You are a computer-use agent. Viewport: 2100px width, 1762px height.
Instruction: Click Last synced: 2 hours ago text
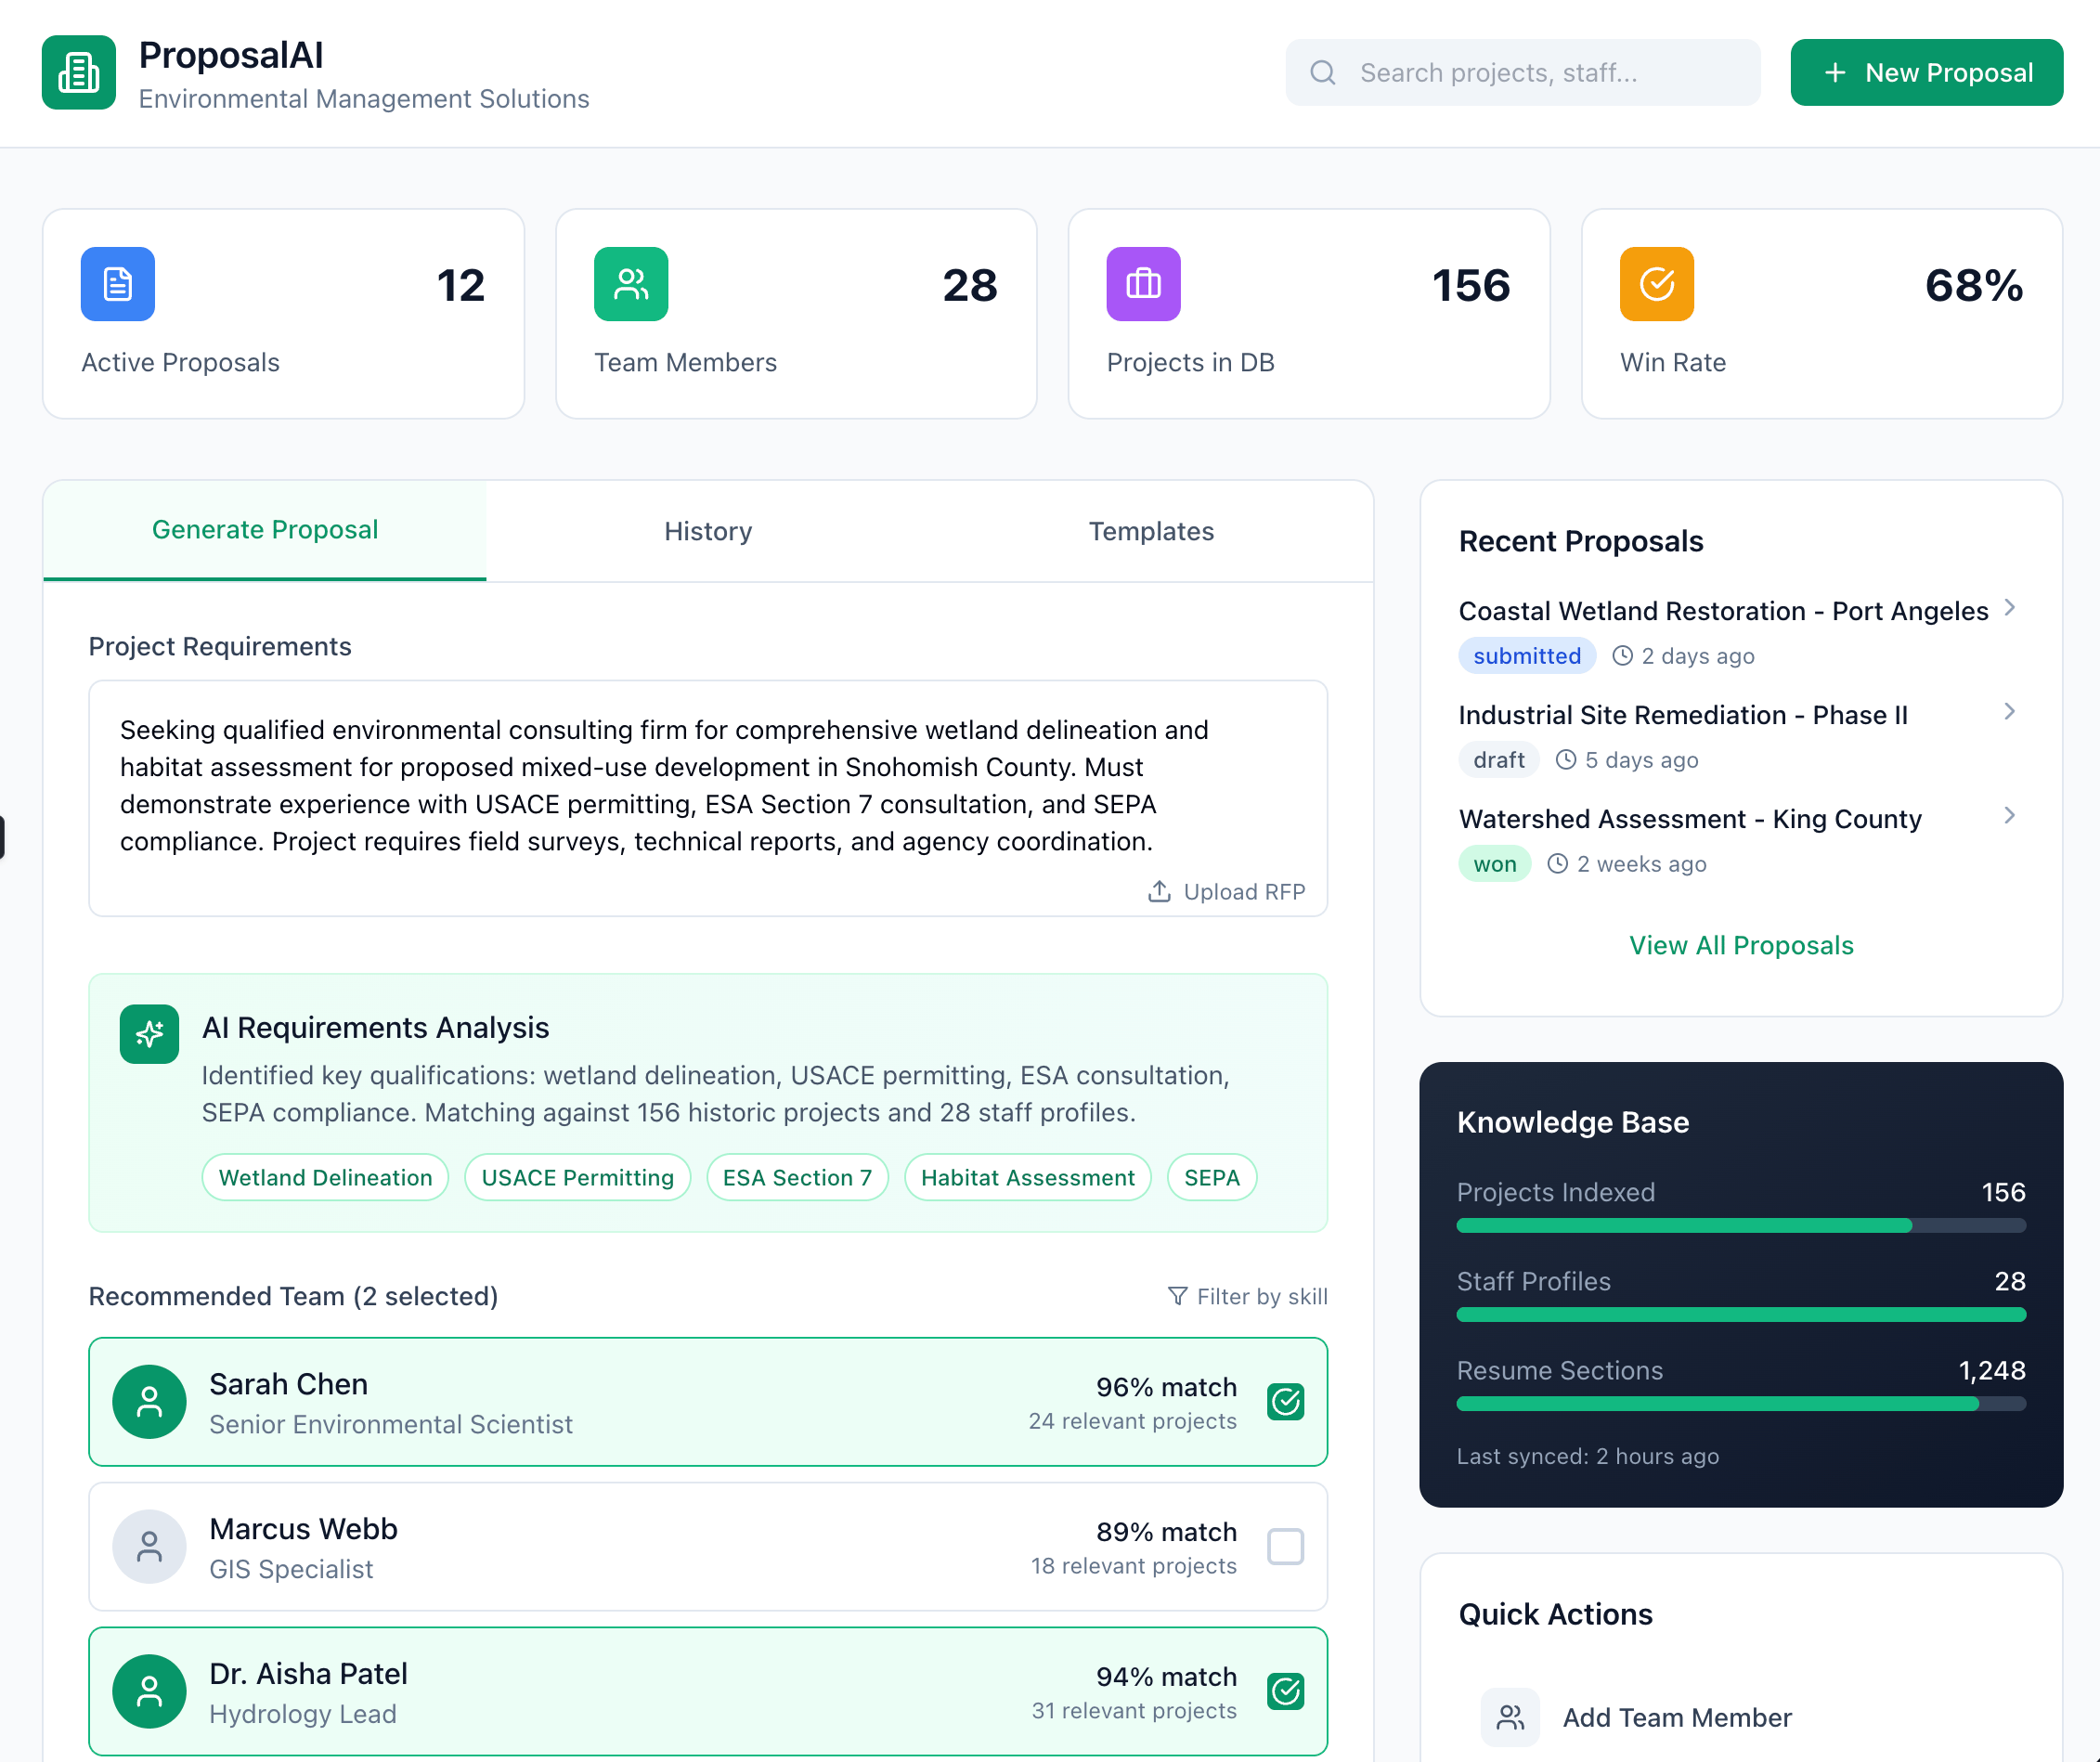point(1587,1456)
